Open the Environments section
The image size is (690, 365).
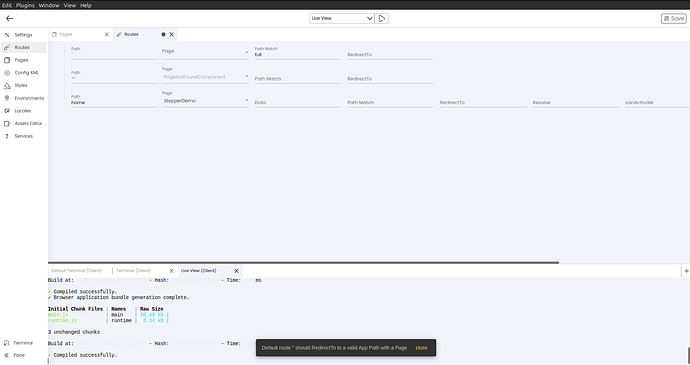coord(29,98)
